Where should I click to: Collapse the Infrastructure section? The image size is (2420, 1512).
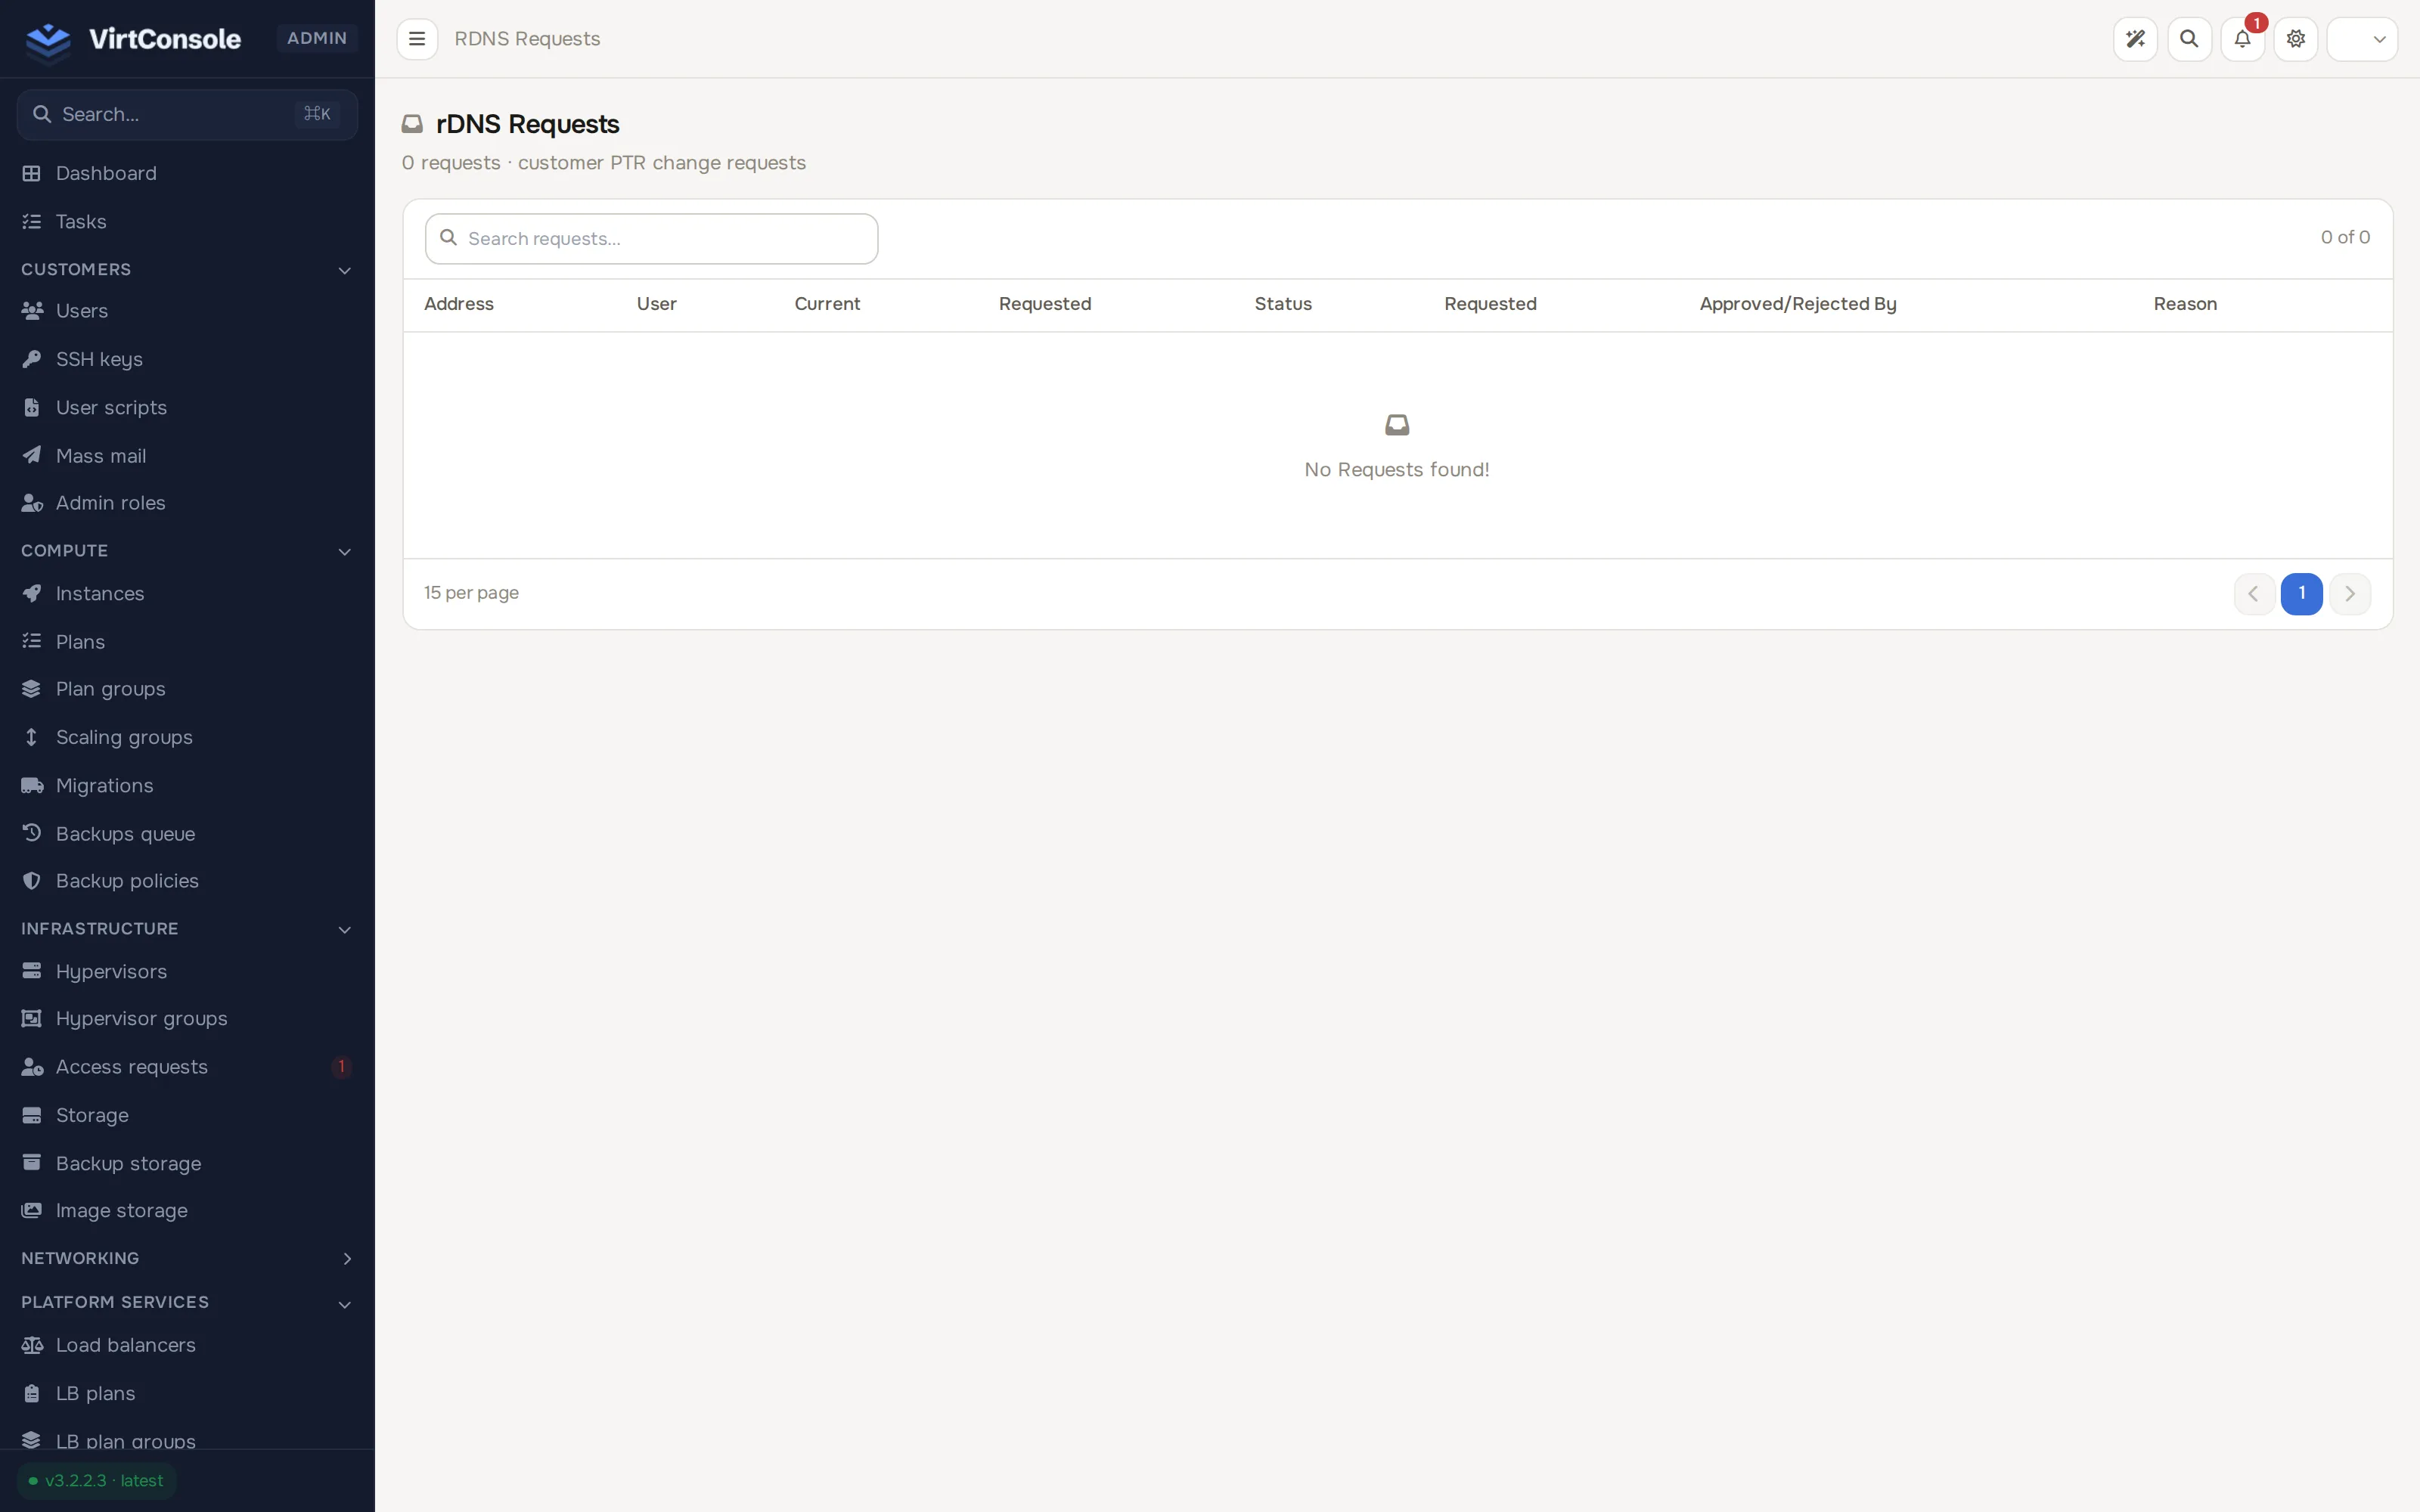187,929
